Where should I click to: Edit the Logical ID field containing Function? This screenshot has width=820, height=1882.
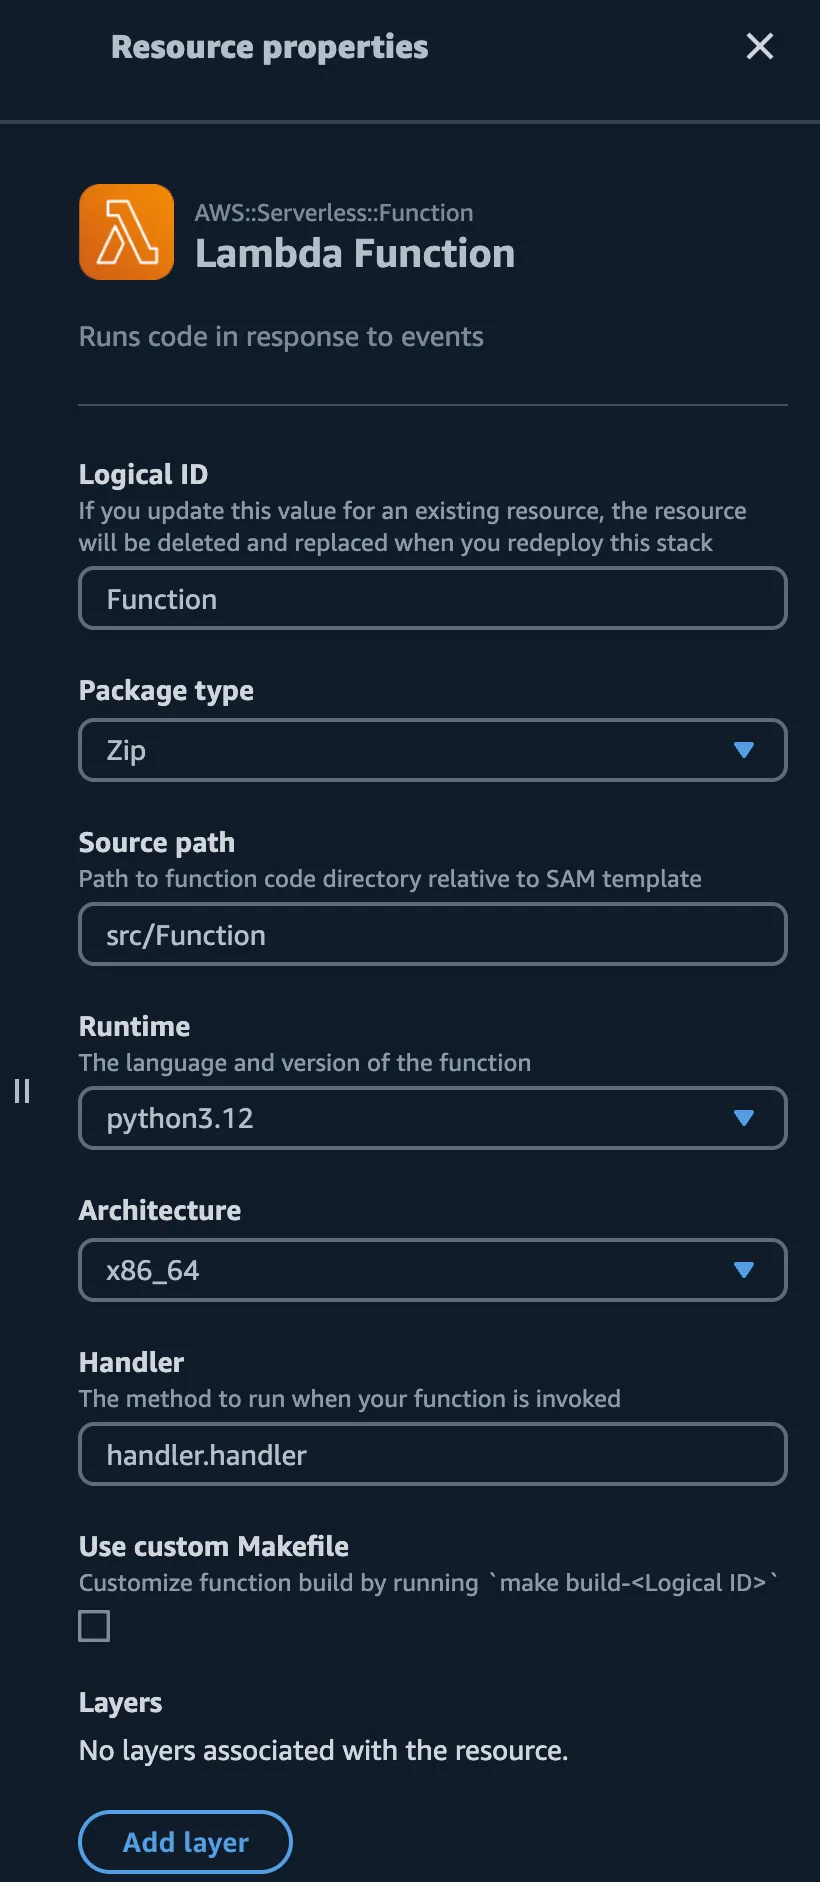coord(432,598)
